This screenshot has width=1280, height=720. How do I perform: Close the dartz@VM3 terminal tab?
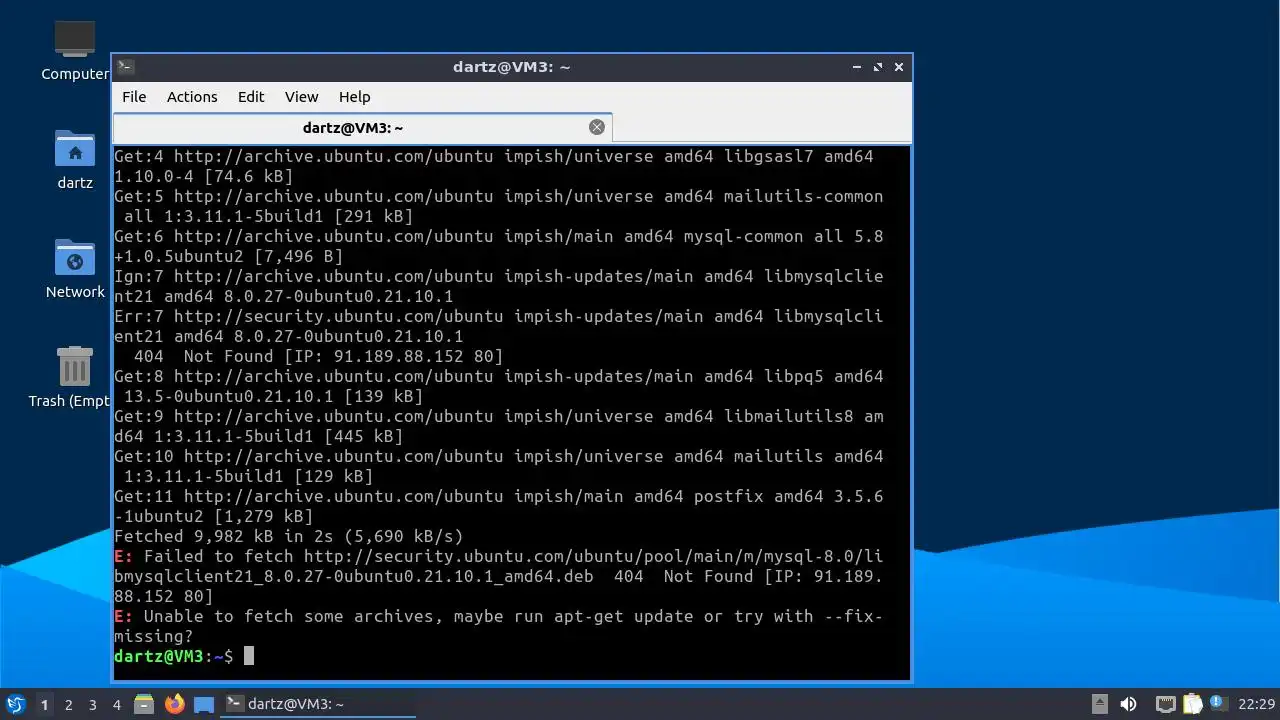597,127
